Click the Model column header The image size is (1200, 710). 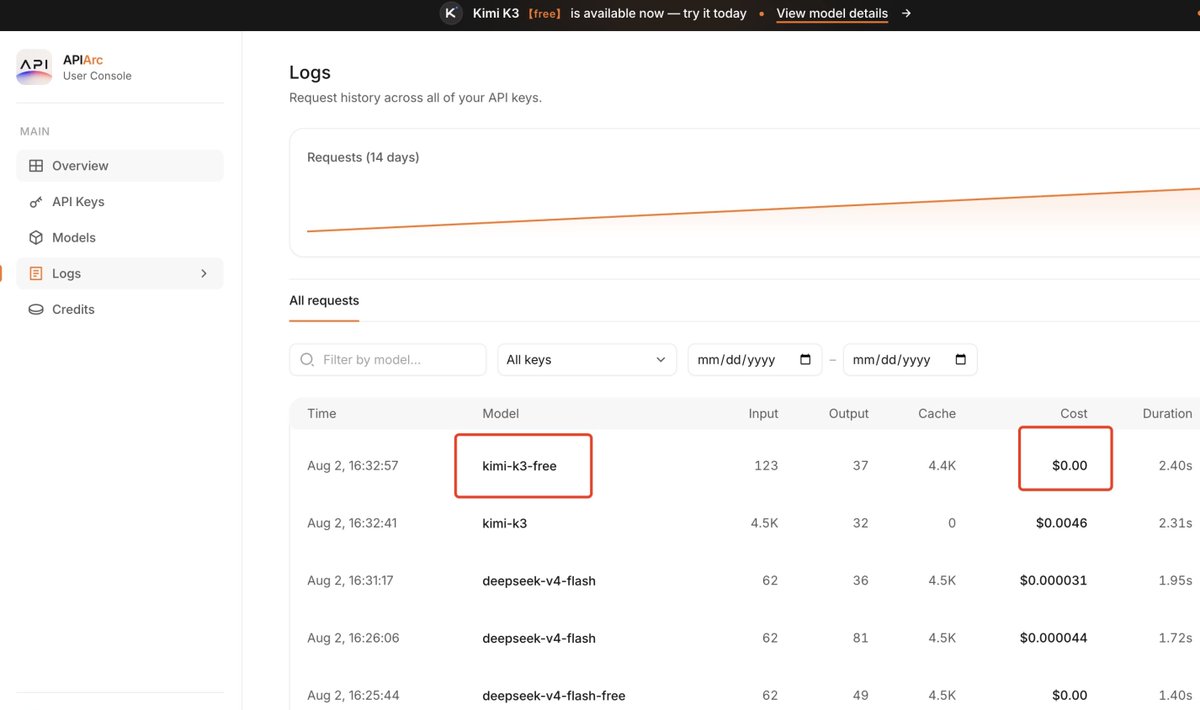pyautogui.click(x=501, y=414)
